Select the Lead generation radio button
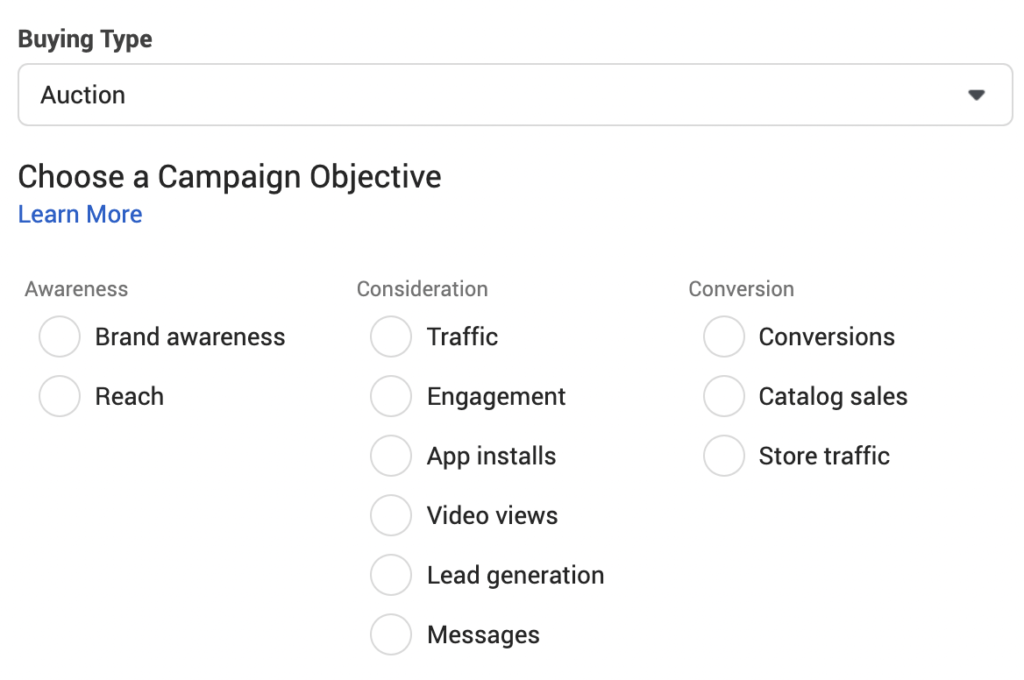 coord(391,575)
